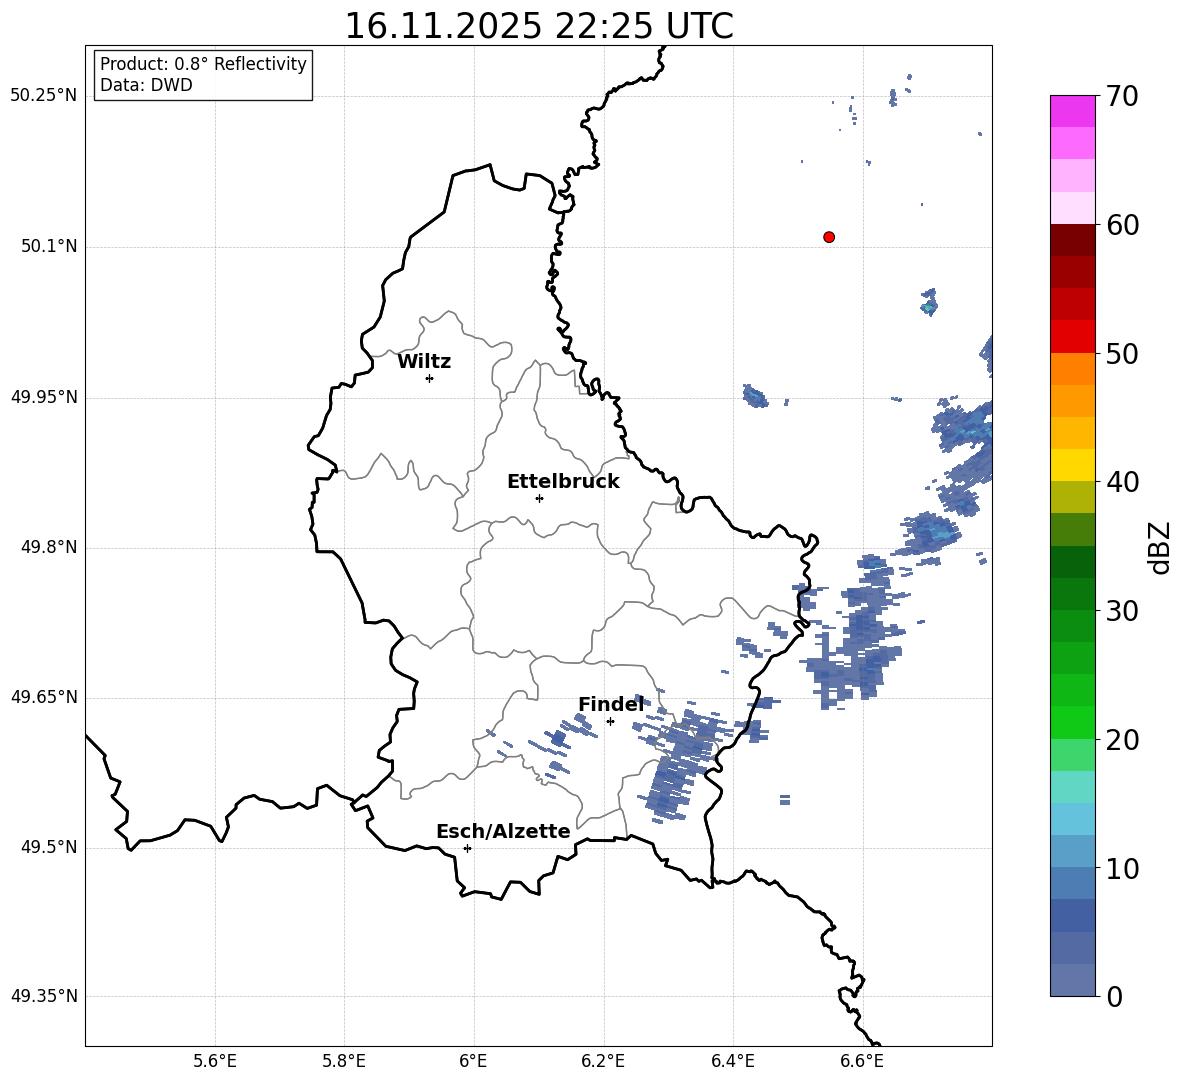This screenshot has width=1184, height=1081.
Task: Click the 'Data: DWD' text
Action: (146, 85)
